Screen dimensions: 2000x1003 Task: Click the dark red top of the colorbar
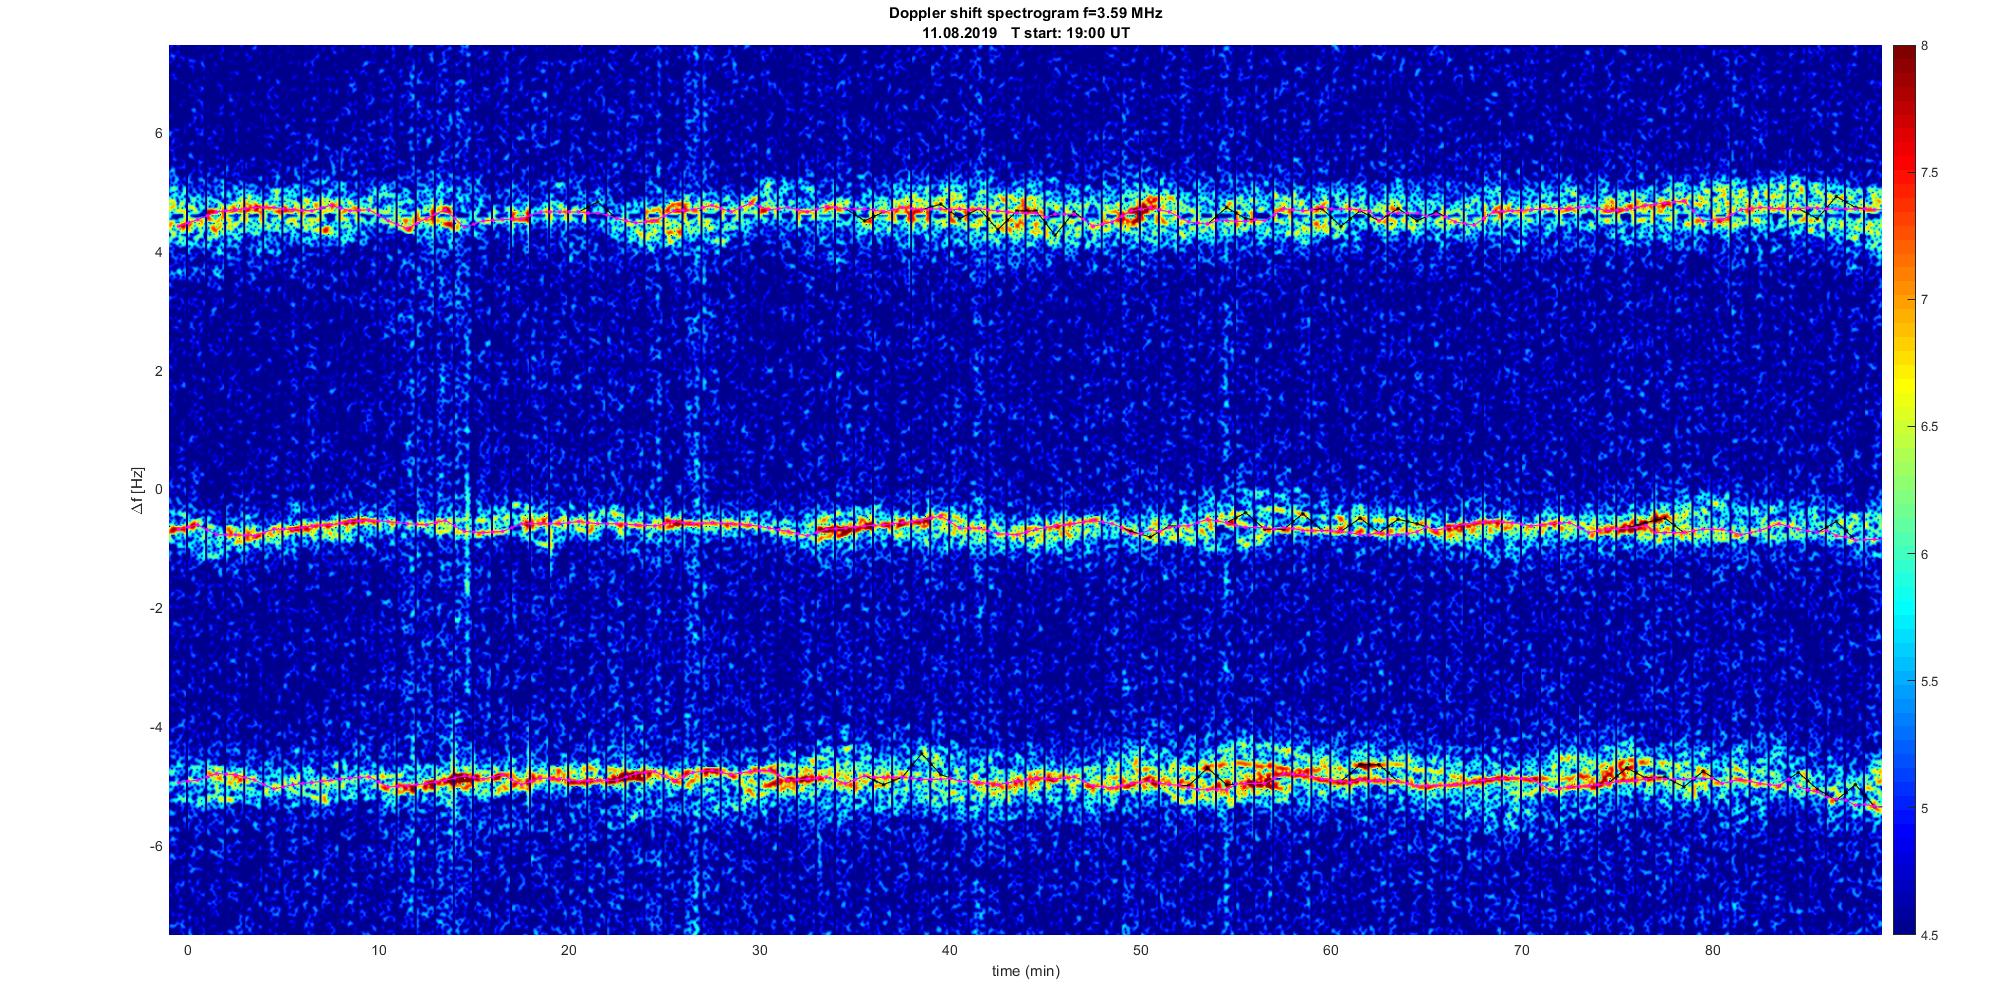click(x=1904, y=60)
